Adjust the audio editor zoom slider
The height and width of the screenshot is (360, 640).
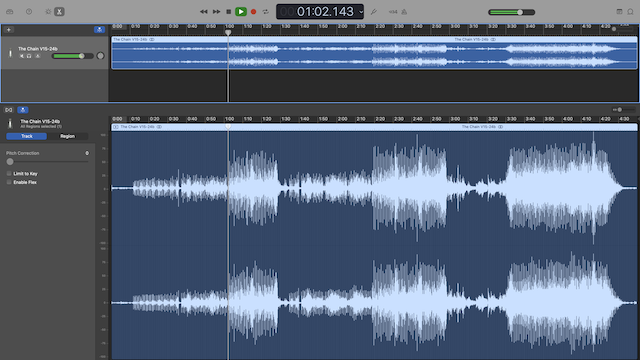pos(623,109)
